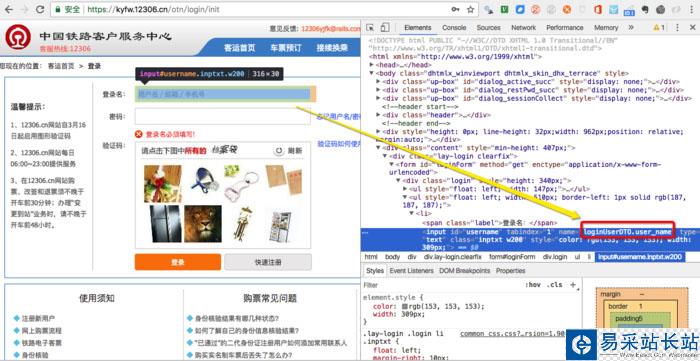Select the Event Listeners sidebar tab
This screenshot has width=700, height=361.
click(x=411, y=271)
